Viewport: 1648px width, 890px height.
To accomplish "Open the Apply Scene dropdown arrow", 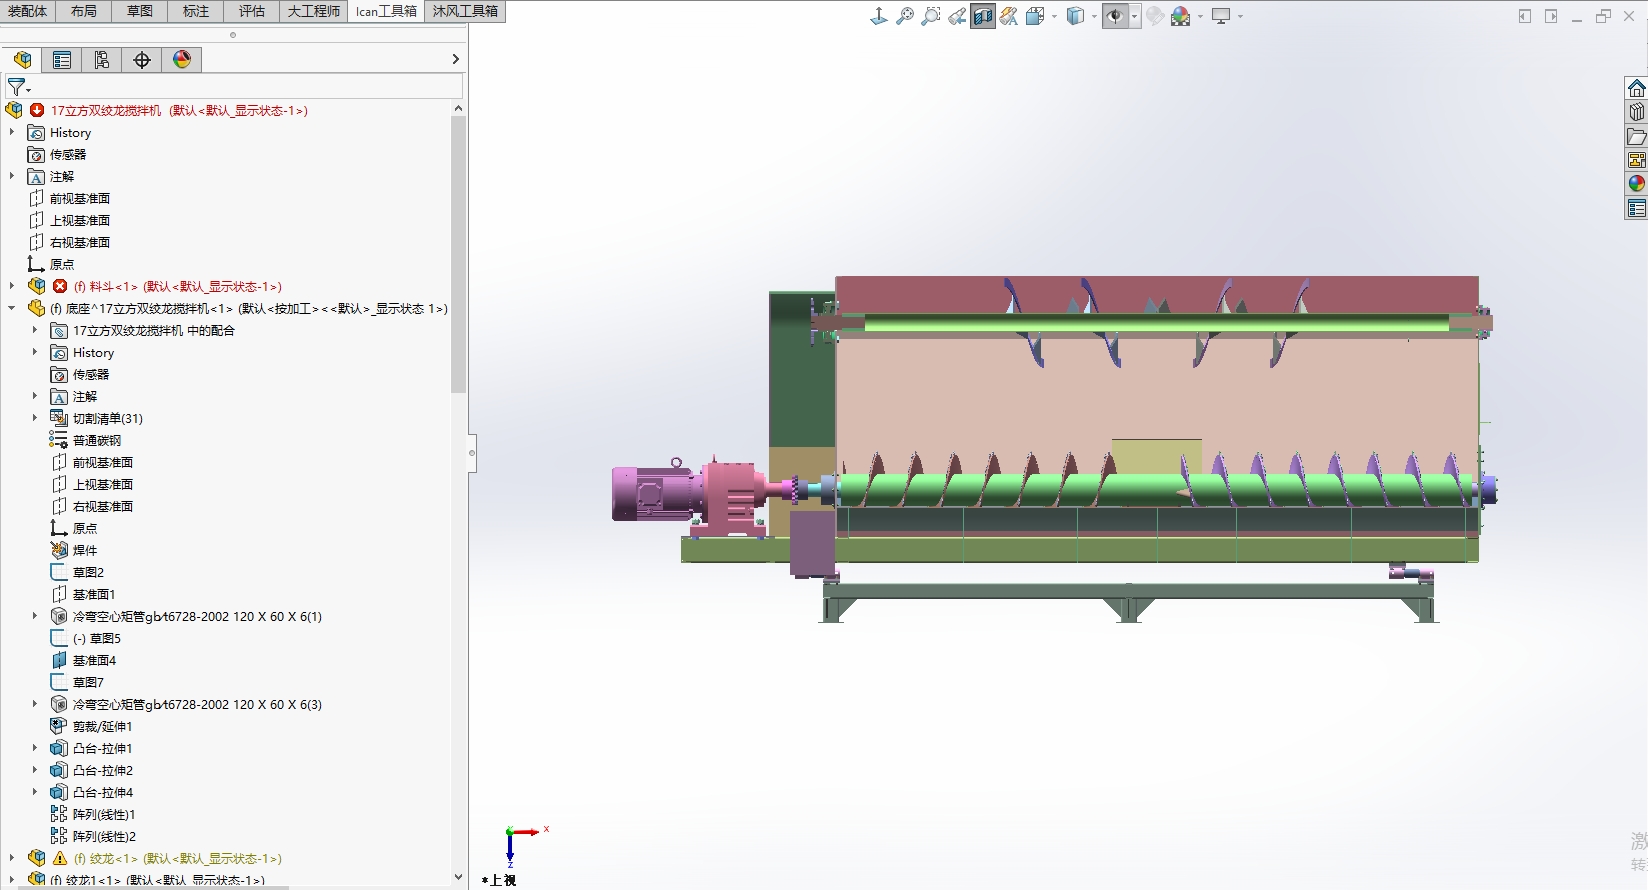I will (x=1200, y=16).
